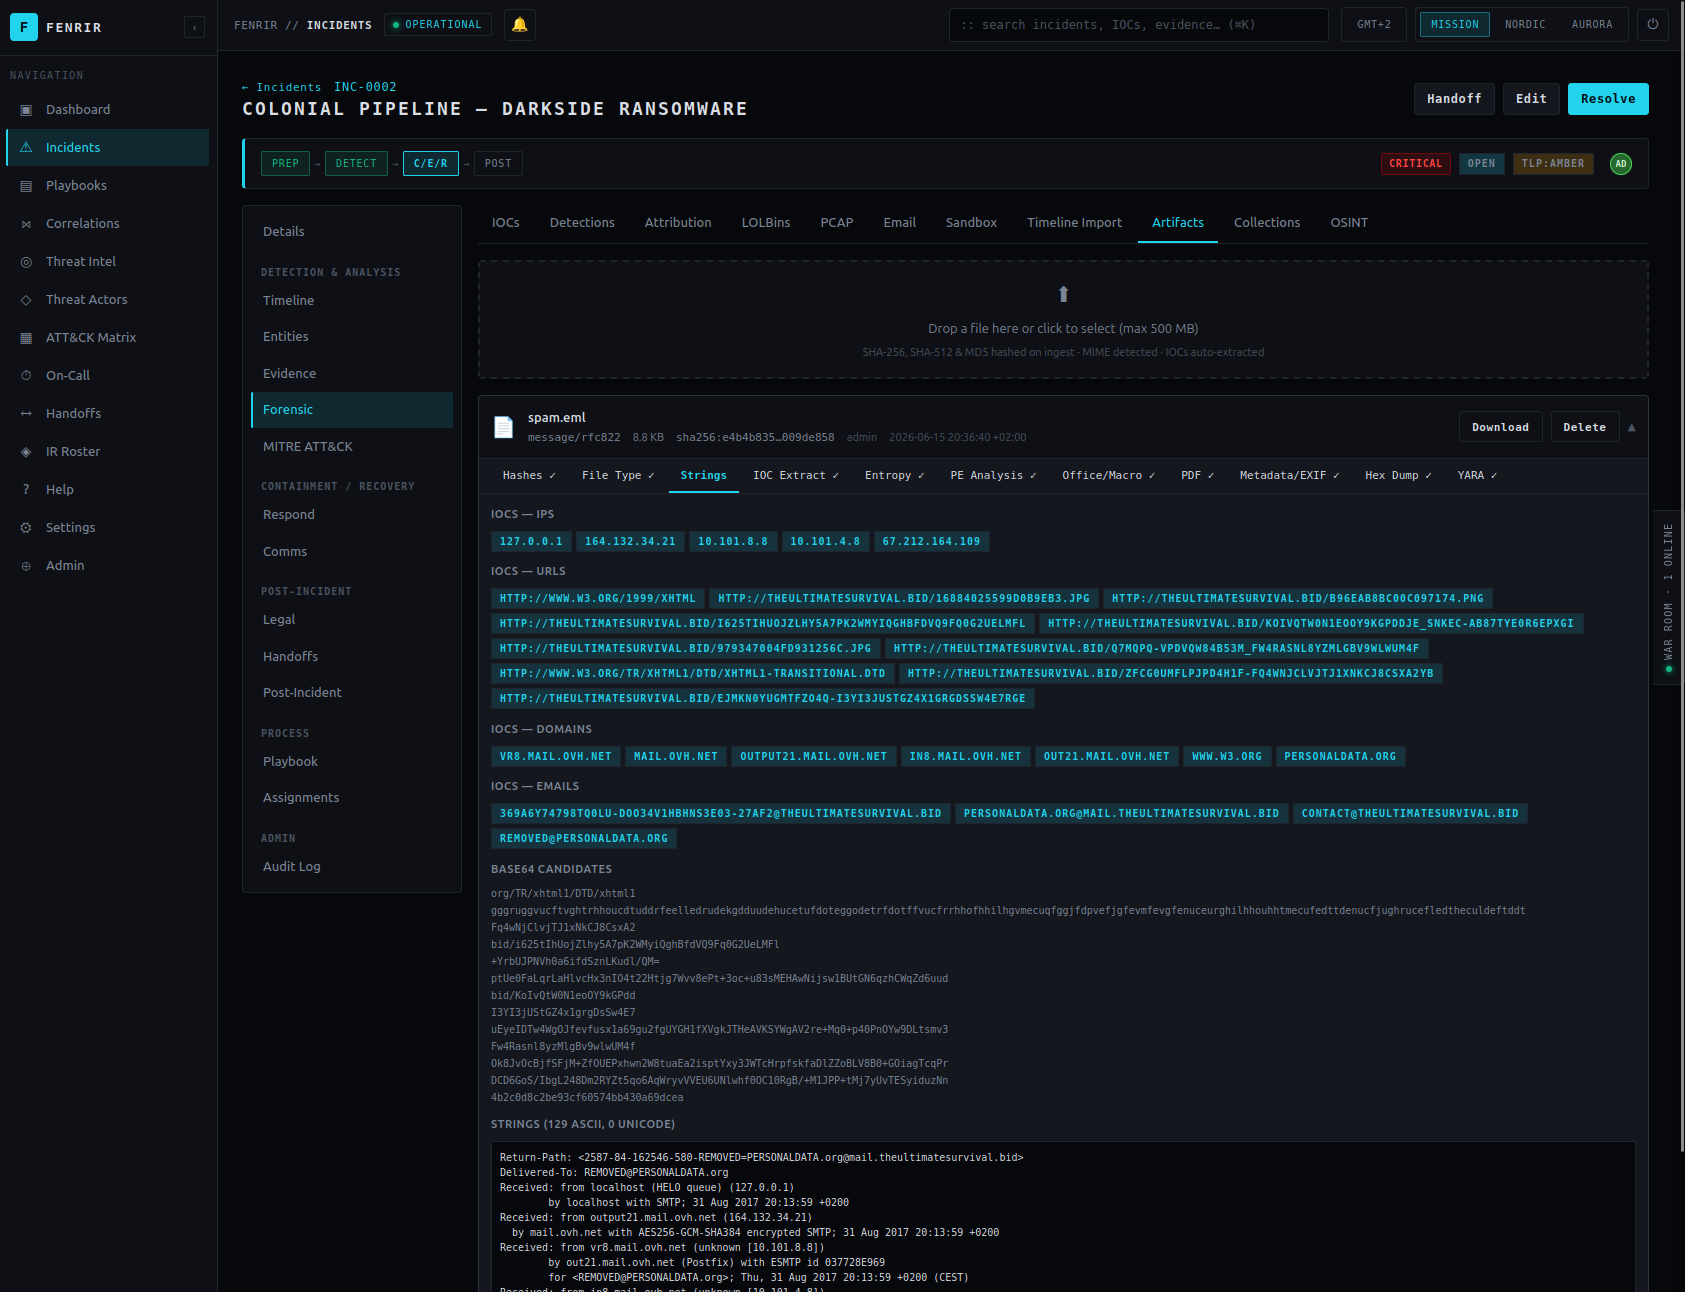Switch to the OSINT tab
Viewport: 1685px width, 1292px height.
click(1349, 223)
